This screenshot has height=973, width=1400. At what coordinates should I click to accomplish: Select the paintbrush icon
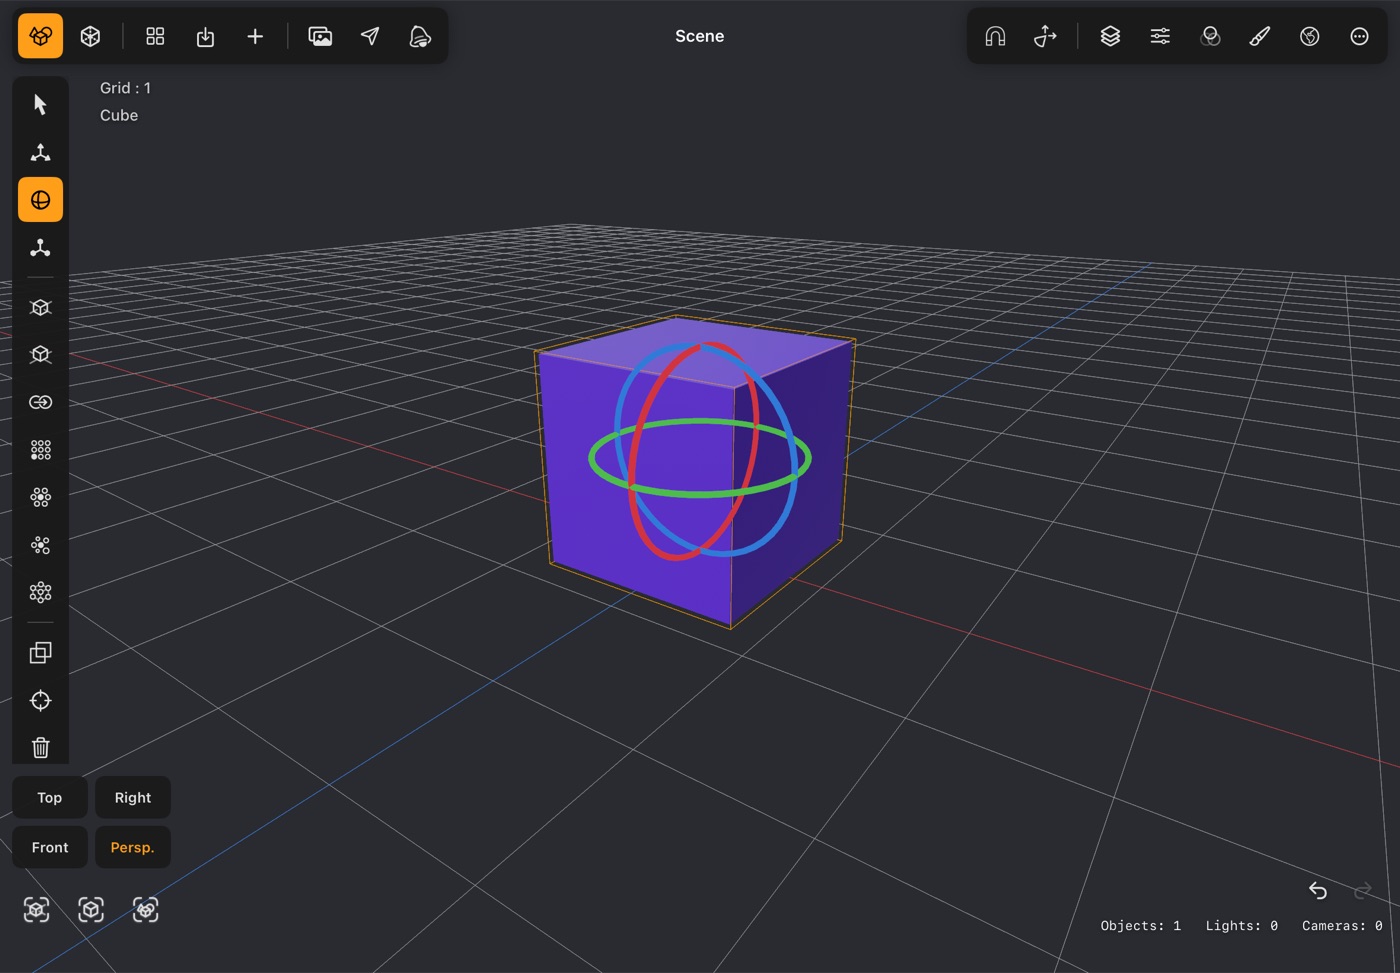(1260, 36)
